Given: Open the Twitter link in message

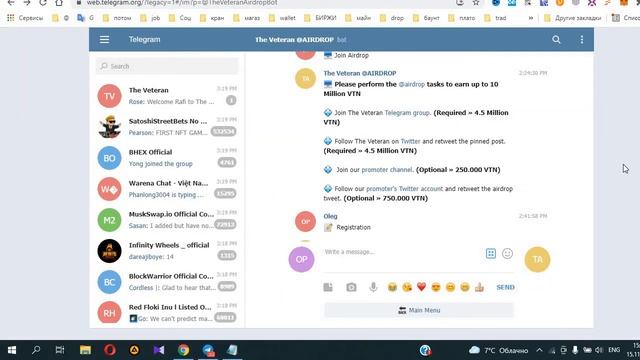Looking at the screenshot, I should pyautogui.click(x=410, y=141).
